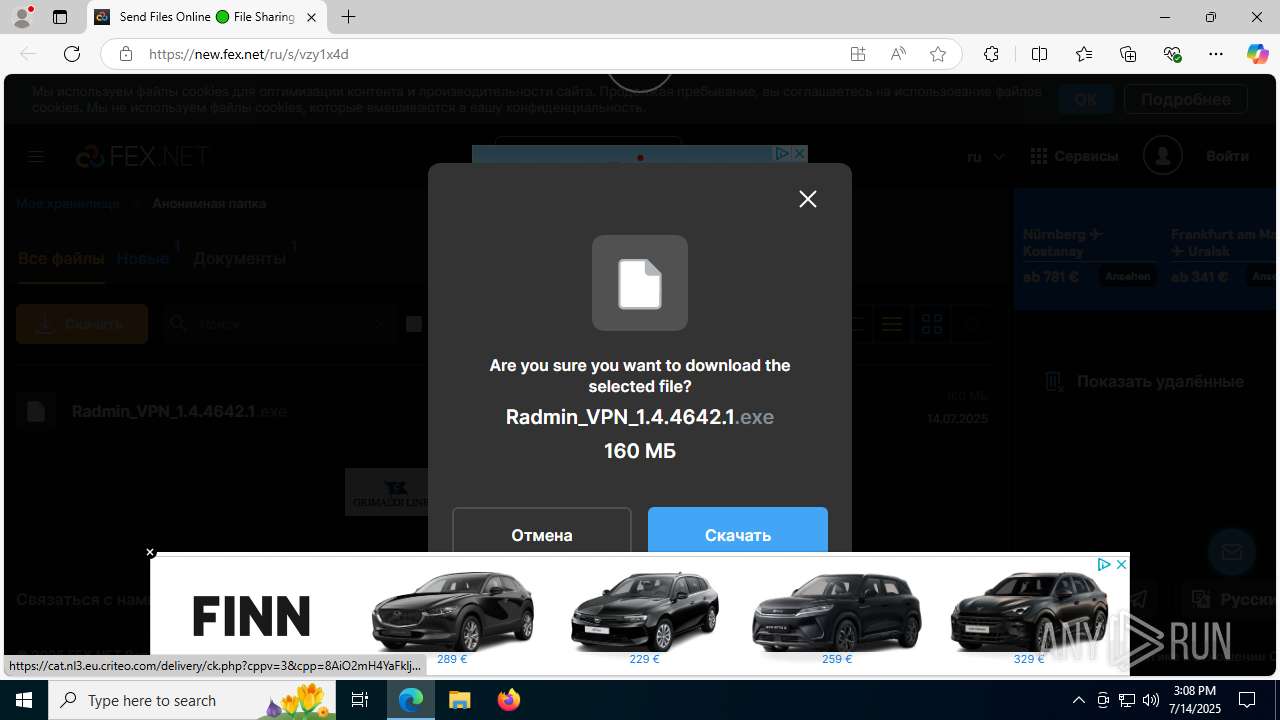
Task: Switch to the Все файлы tab
Action: coord(61,258)
